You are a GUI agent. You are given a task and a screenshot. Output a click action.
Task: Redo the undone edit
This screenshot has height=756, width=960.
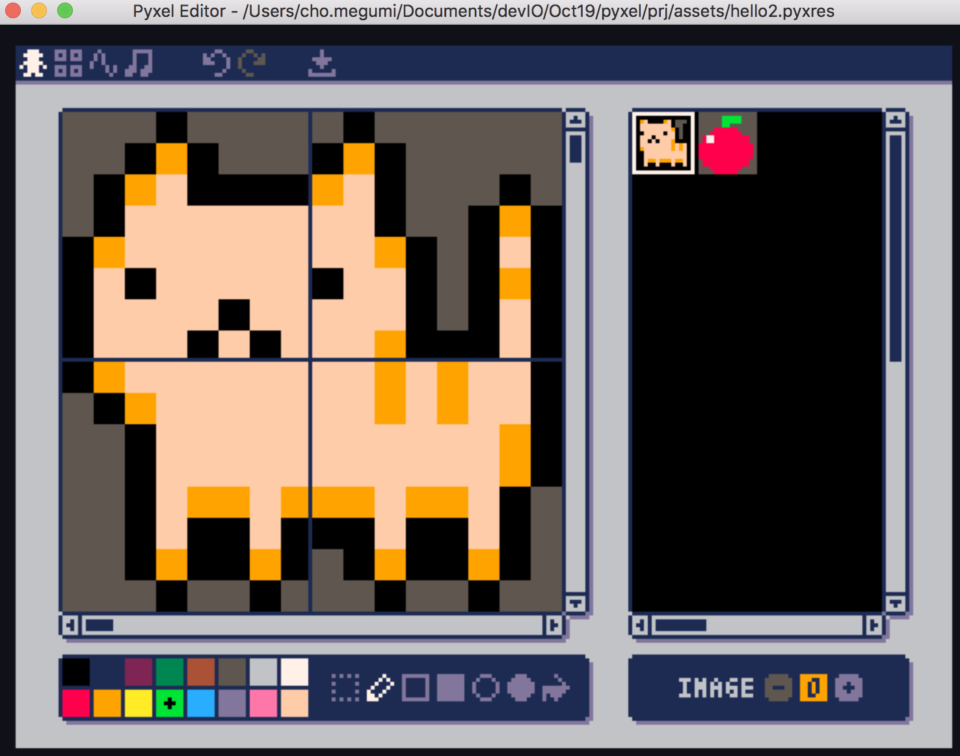click(252, 63)
